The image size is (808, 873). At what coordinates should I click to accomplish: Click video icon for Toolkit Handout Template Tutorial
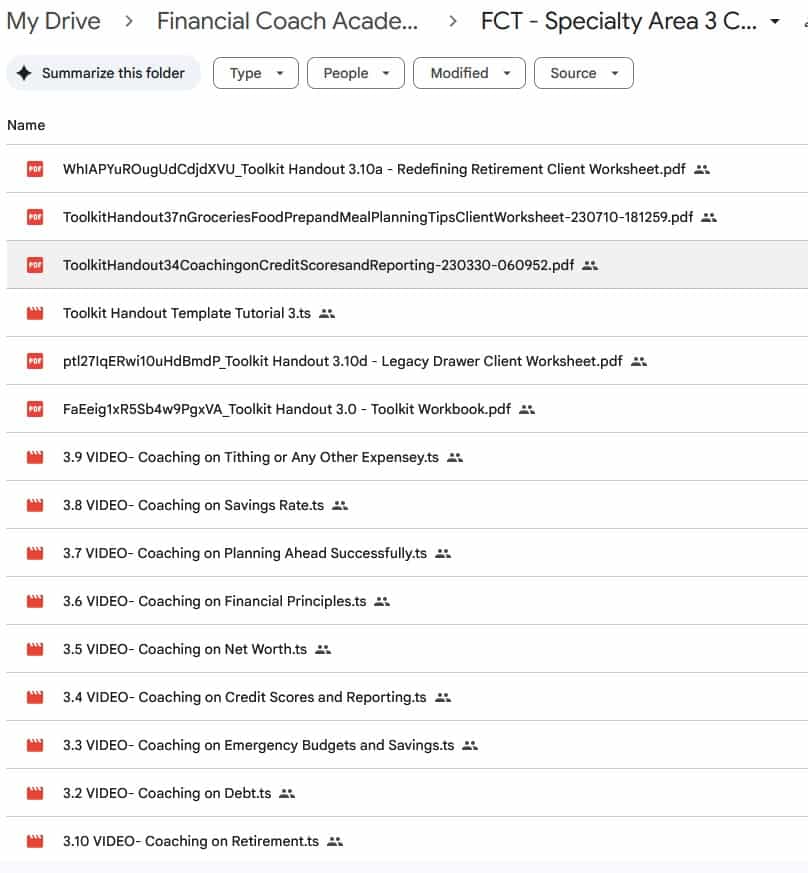click(x=35, y=313)
